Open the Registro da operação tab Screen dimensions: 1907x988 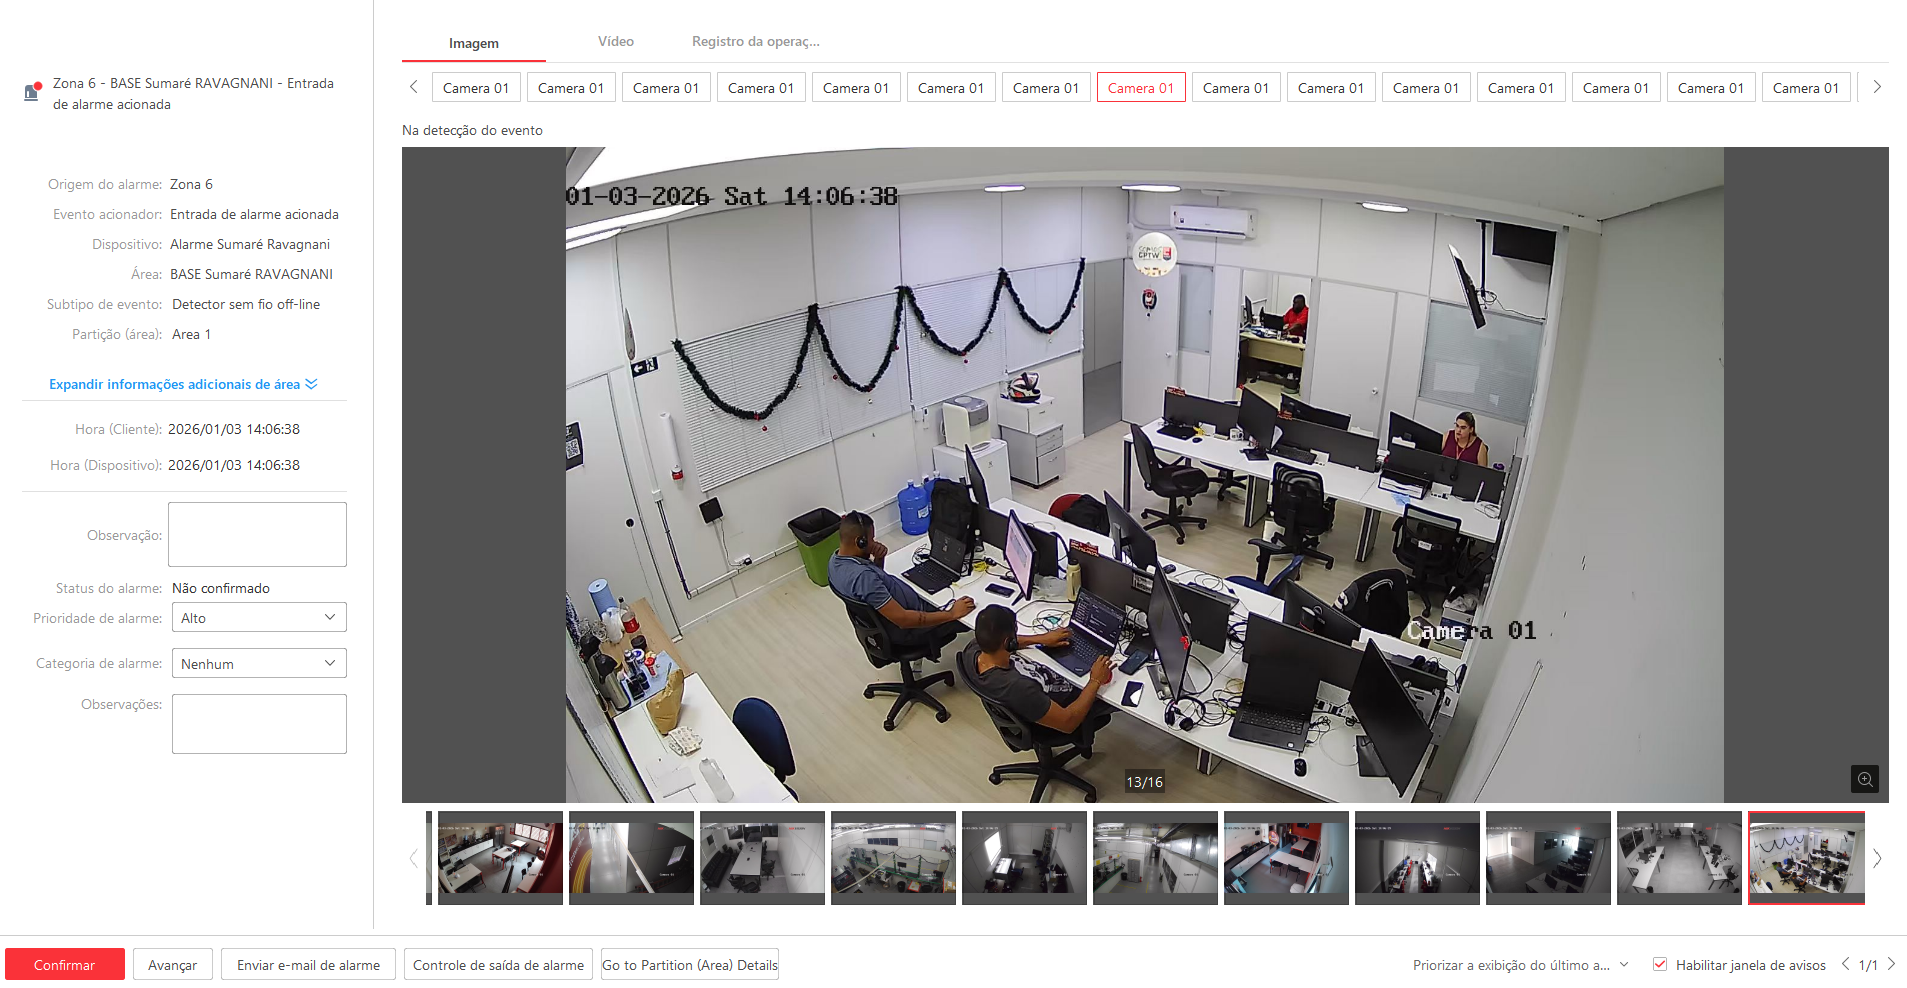[755, 42]
